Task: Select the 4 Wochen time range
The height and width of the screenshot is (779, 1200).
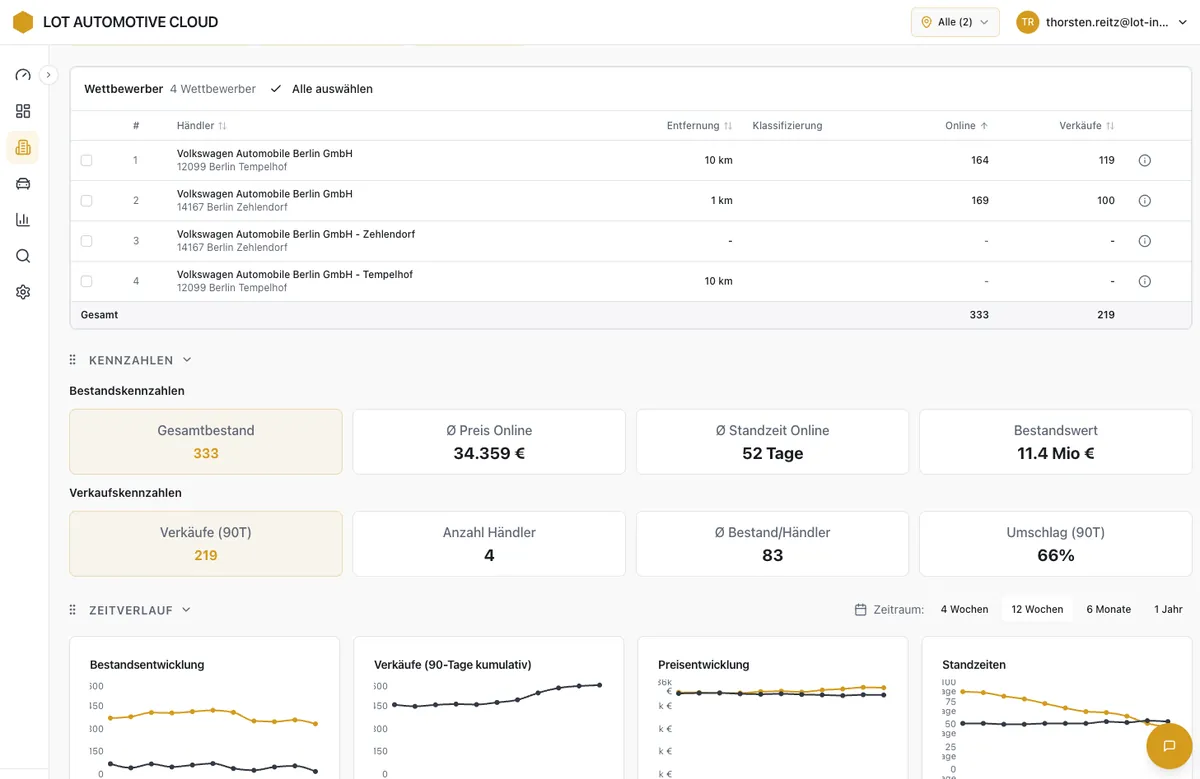Action: coord(964,609)
